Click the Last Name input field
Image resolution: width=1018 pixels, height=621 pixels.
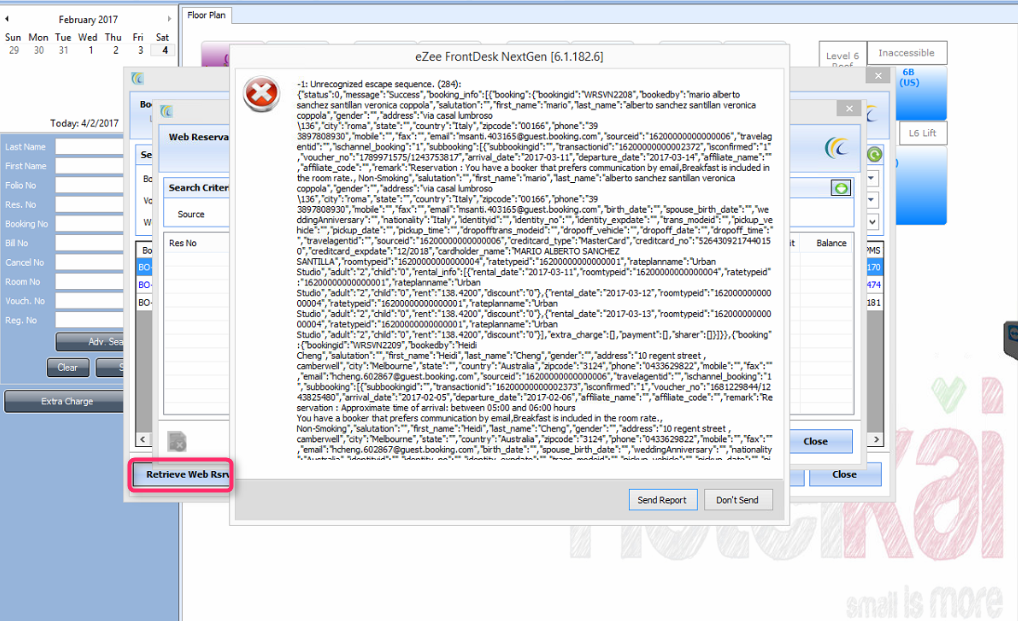point(90,147)
